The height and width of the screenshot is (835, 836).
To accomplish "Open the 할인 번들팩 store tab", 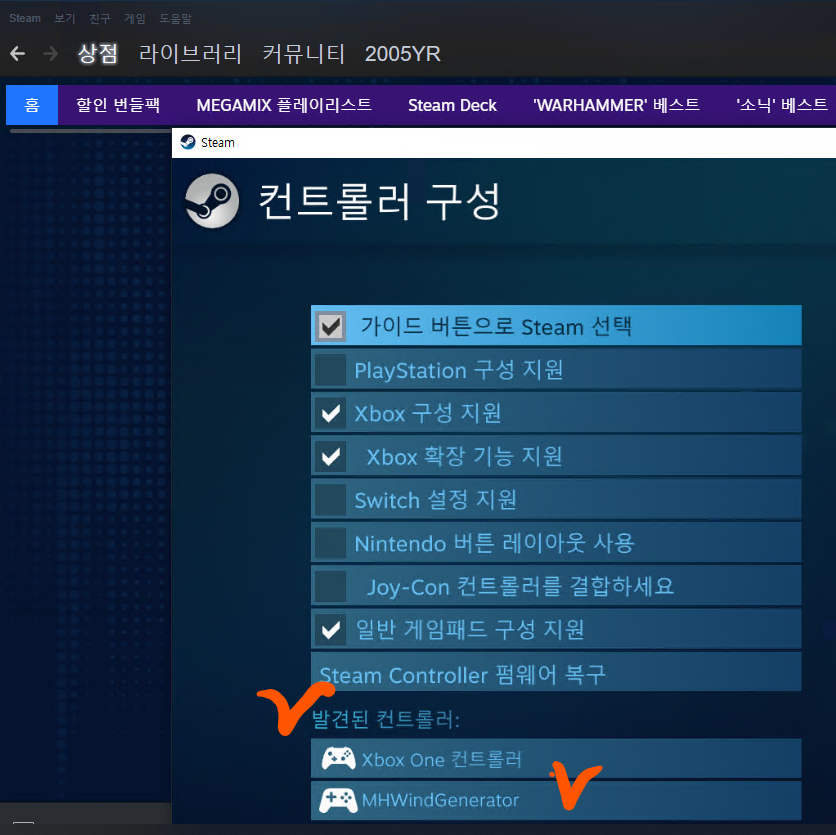I will tap(118, 105).
